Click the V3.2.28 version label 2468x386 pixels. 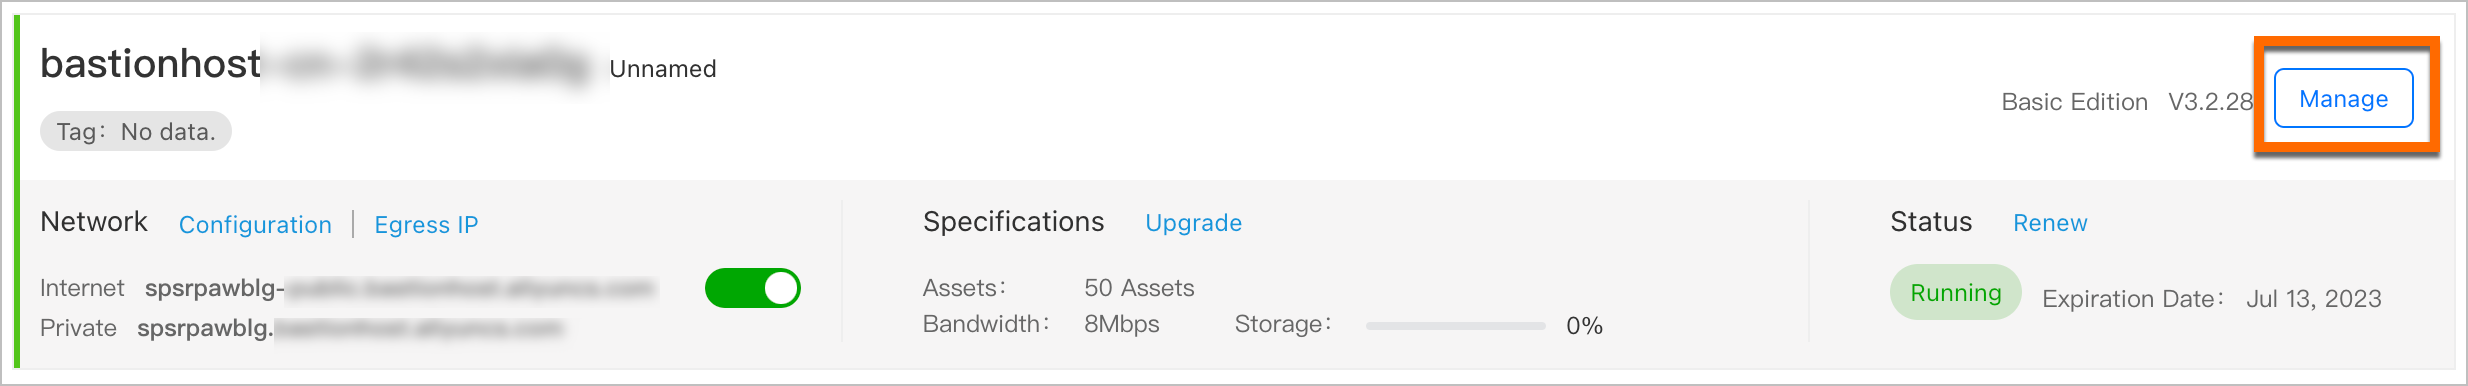(2210, 102)
